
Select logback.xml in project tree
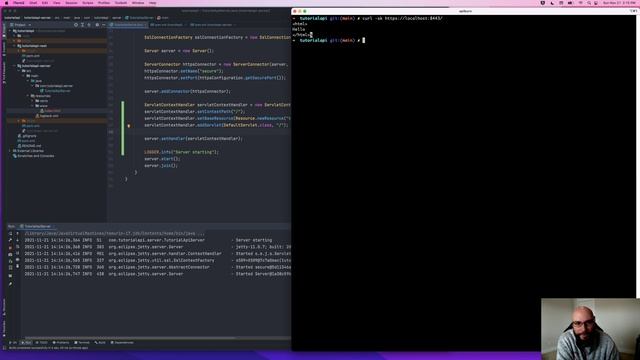click(x=47, y=116)
